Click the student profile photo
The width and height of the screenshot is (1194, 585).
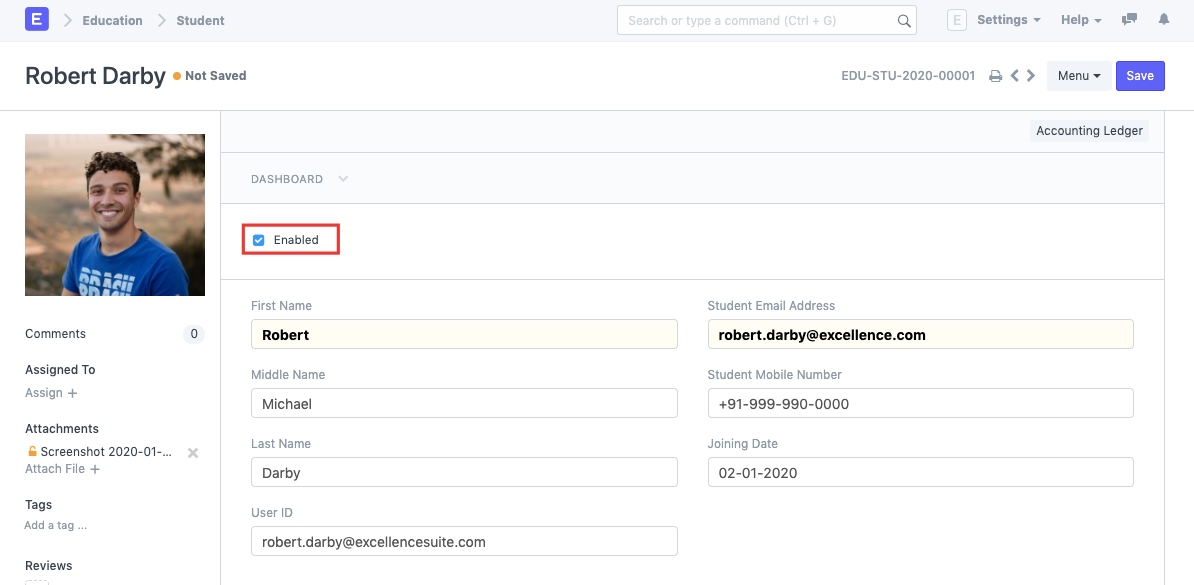coord(115,215)
